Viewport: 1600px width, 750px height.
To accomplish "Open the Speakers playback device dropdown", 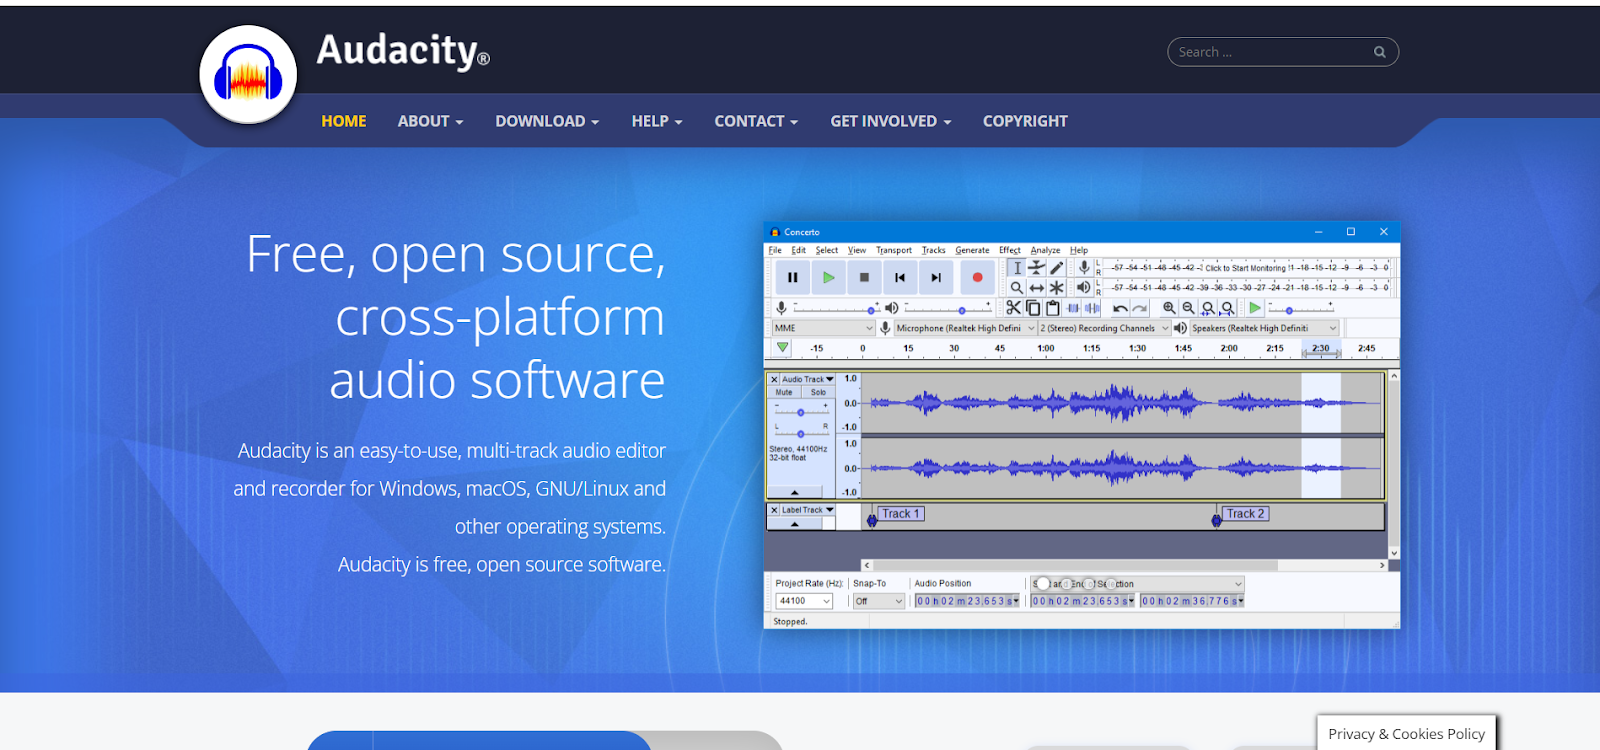I will [x=1264, y=328].
